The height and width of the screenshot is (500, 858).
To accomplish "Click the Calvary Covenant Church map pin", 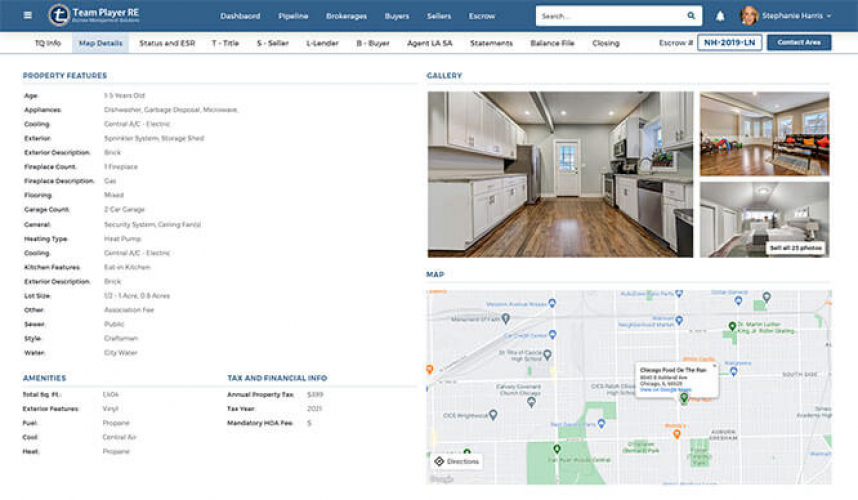I will (531, 402).
